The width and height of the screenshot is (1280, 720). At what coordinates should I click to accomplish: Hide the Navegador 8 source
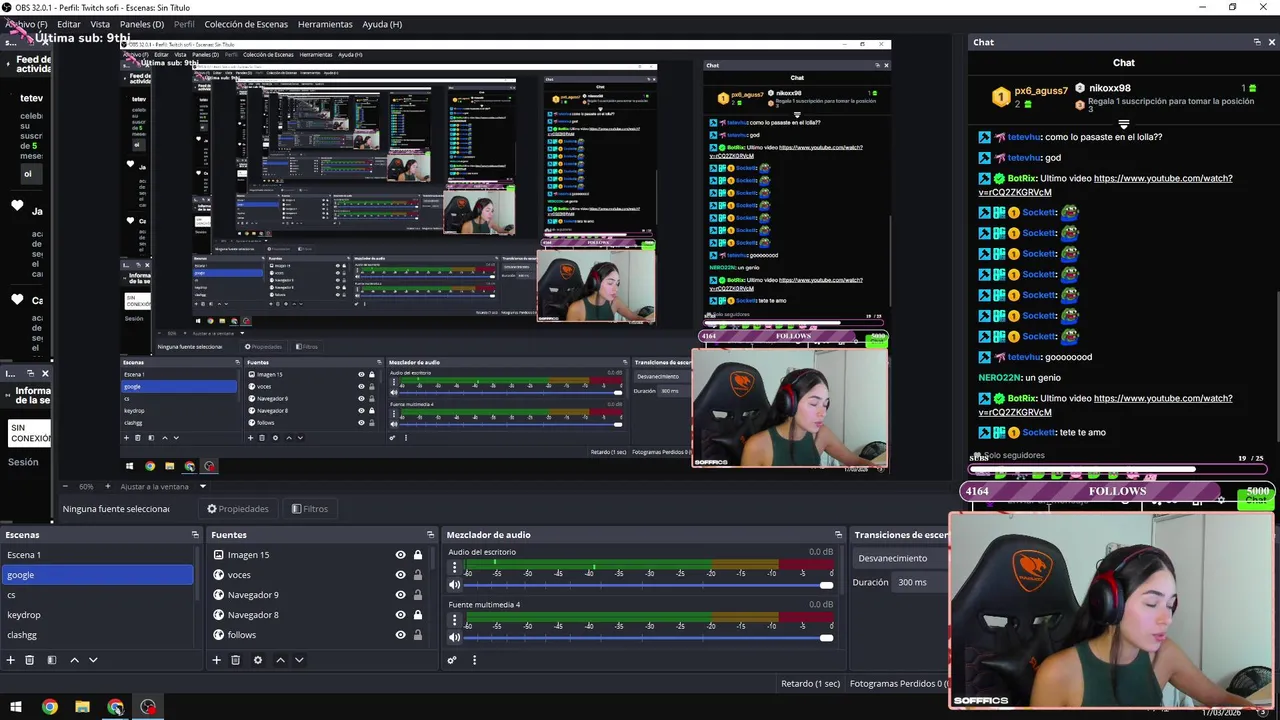tap(400, 615)
